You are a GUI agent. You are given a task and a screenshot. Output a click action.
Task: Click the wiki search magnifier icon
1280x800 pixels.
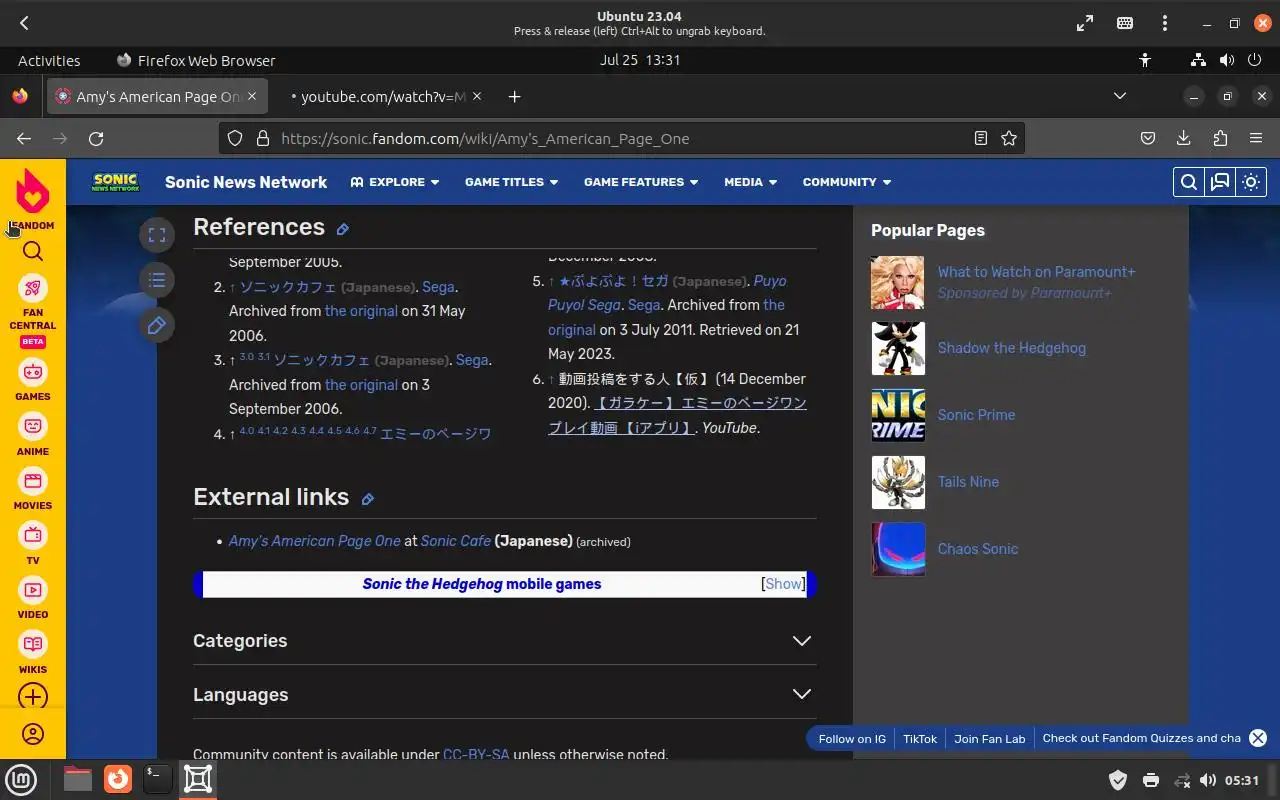point(1188,182)
